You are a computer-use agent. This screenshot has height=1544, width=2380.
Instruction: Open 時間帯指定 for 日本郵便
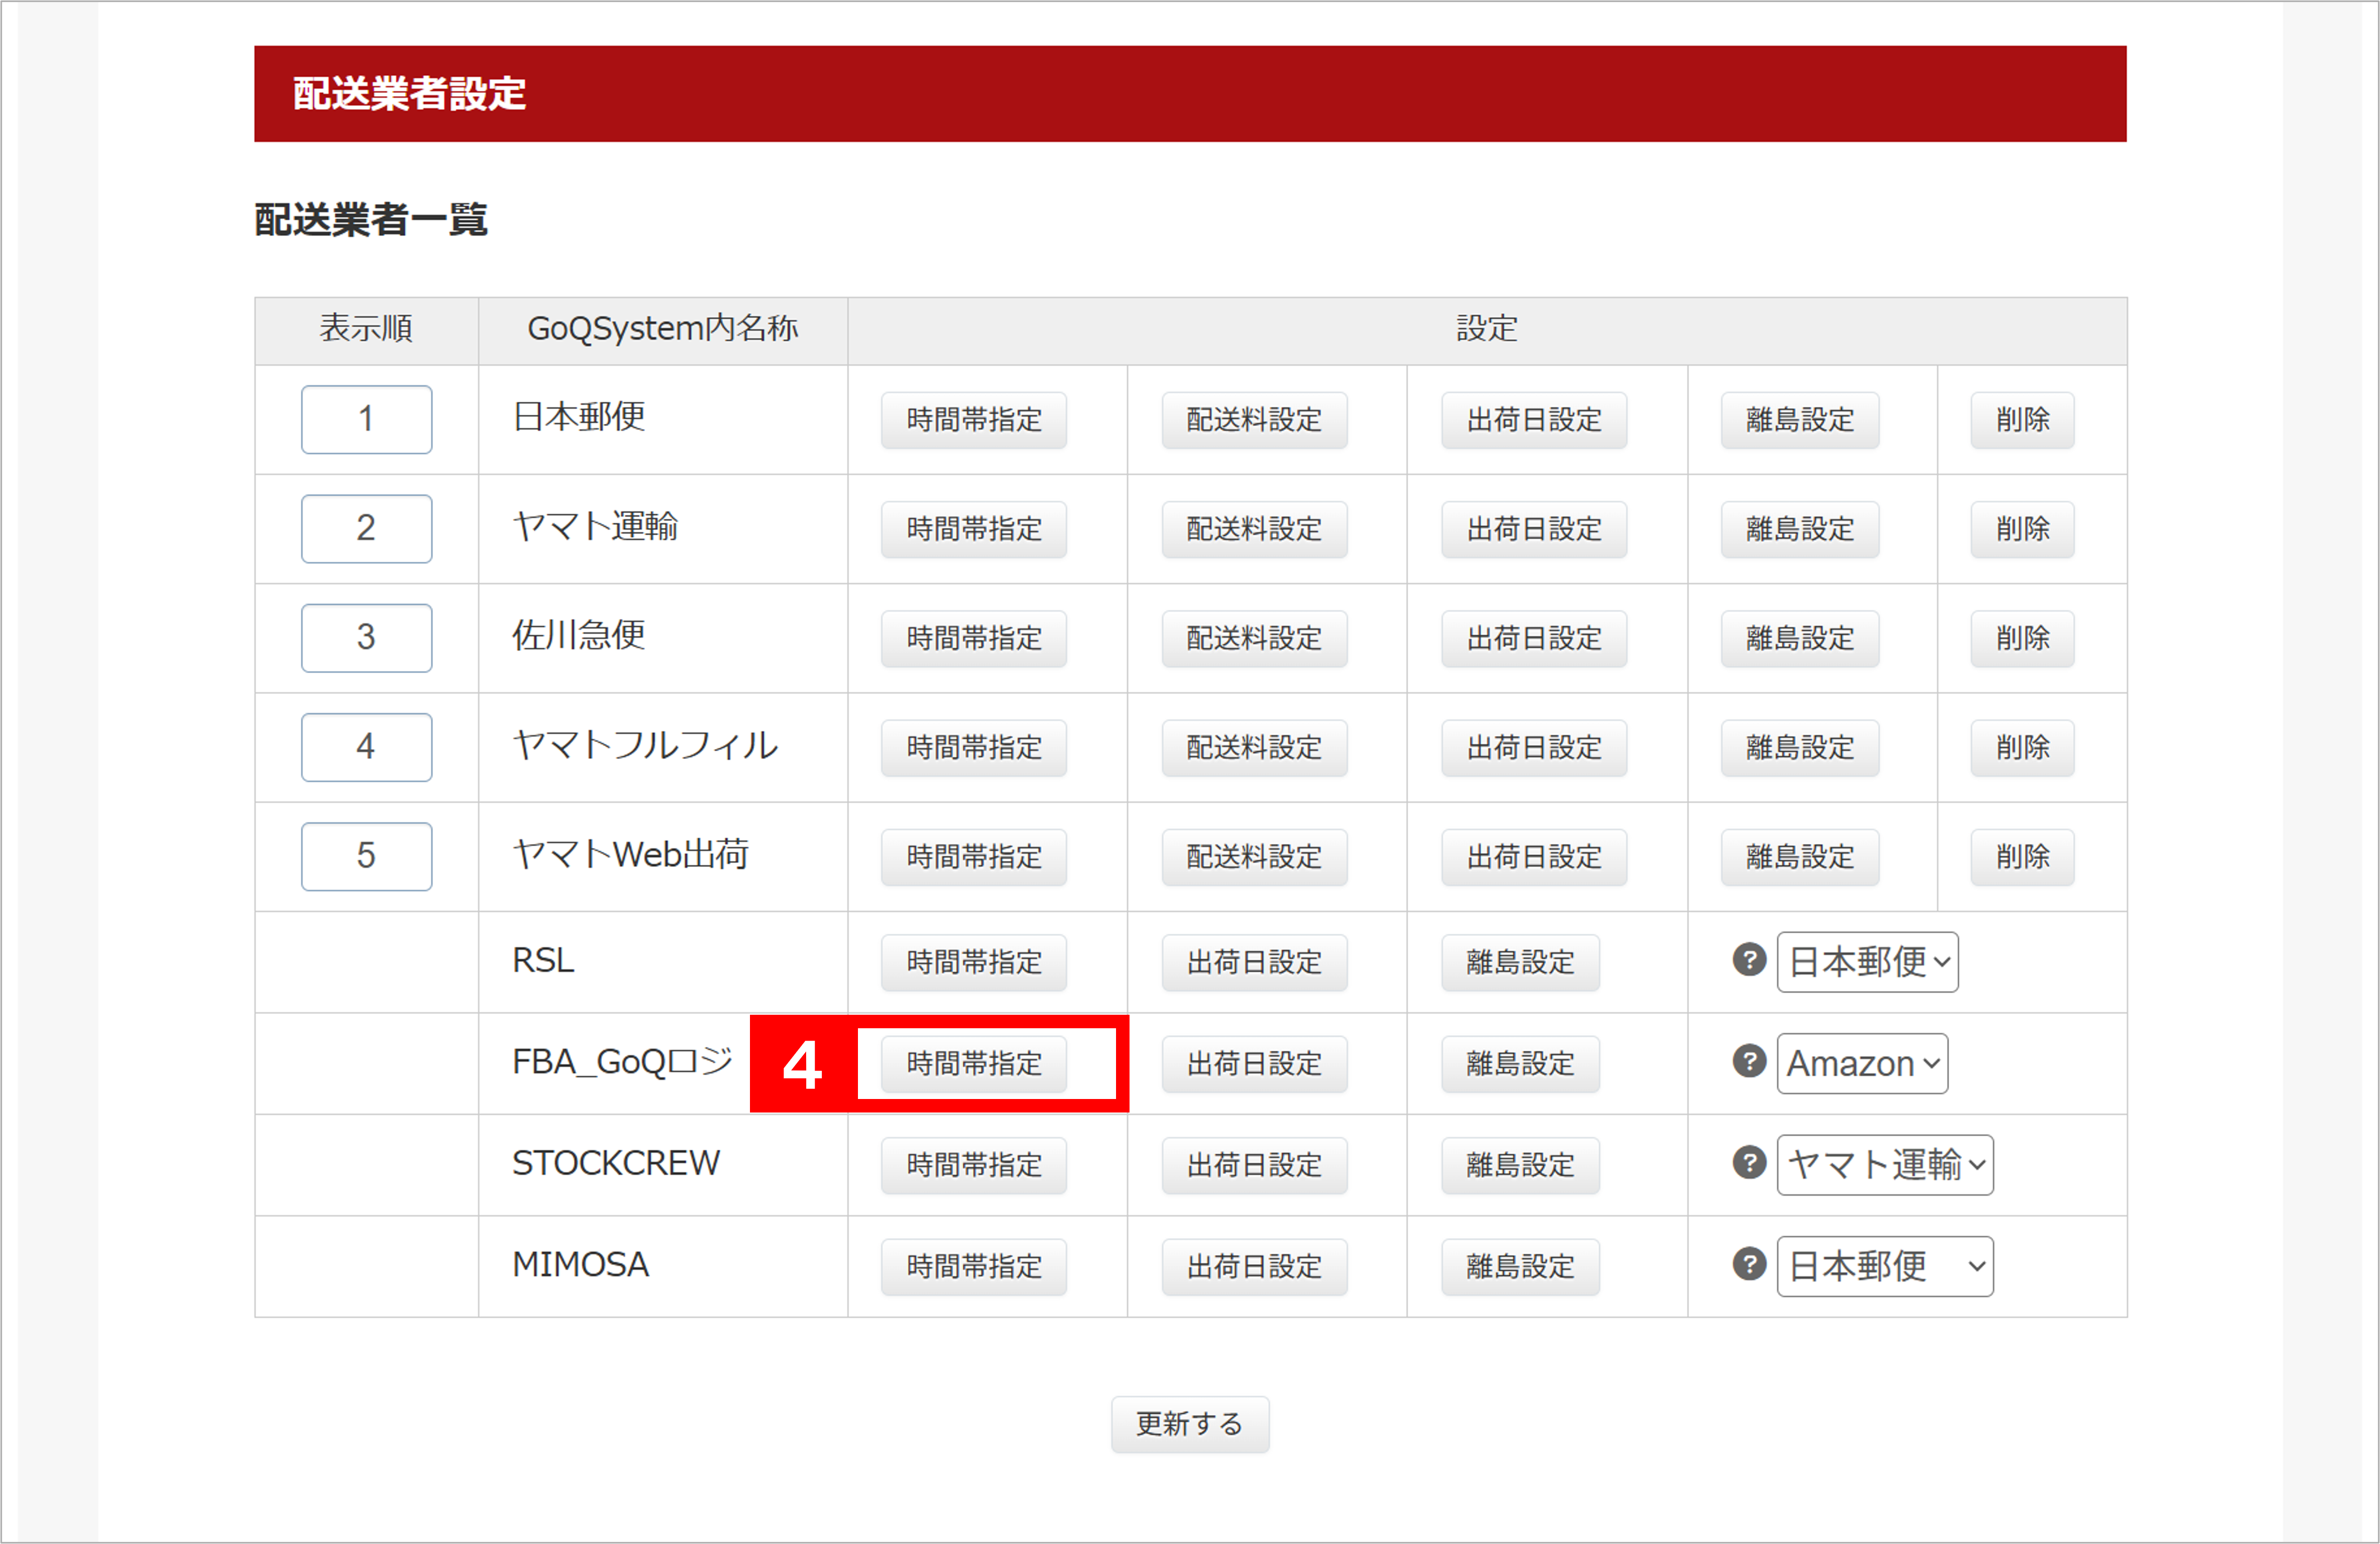point(974,420)
